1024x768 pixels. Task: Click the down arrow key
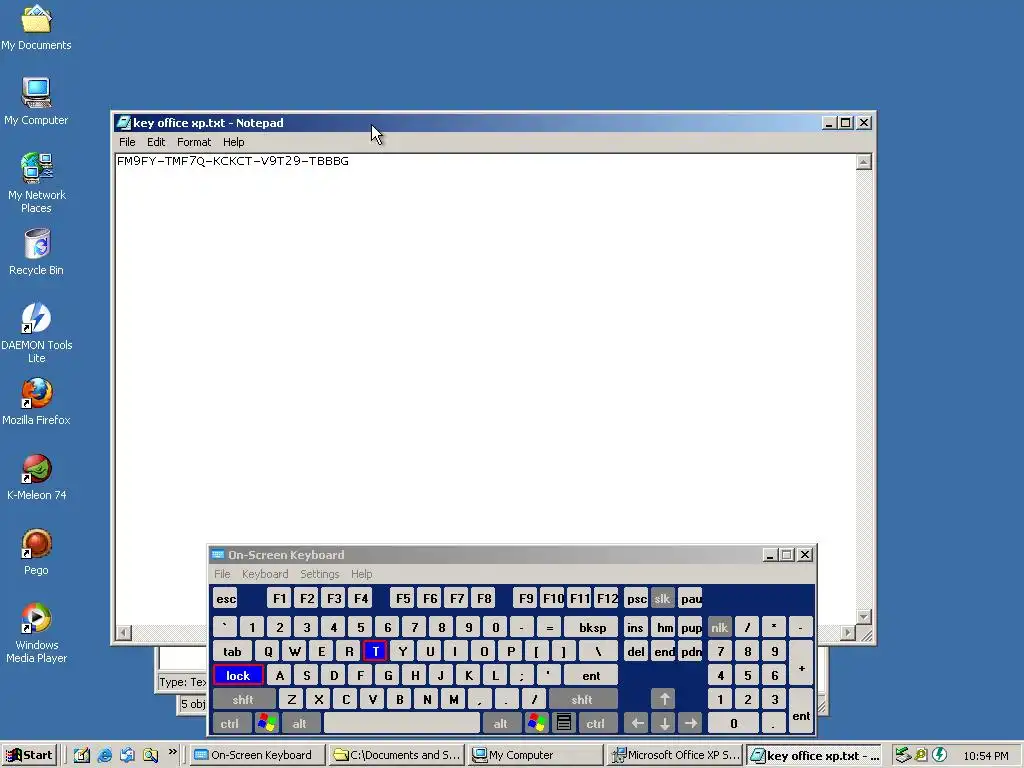point(664,723)
